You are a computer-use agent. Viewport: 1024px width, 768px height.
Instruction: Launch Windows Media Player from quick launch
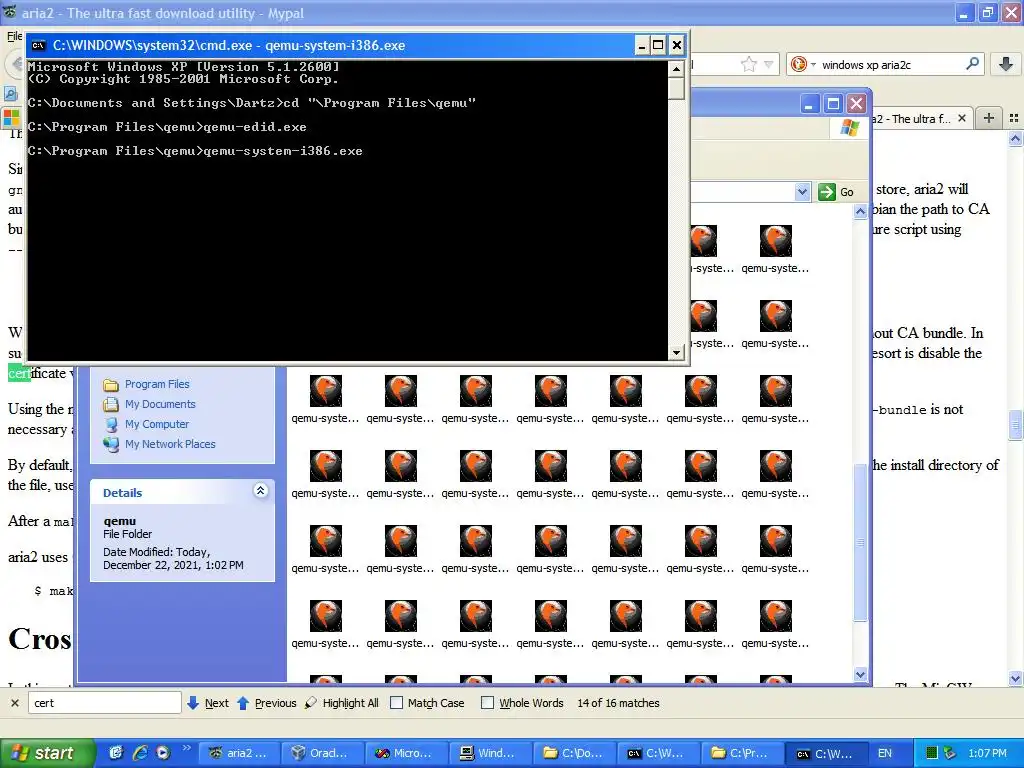pyautogui.click(x=163, y=753)
